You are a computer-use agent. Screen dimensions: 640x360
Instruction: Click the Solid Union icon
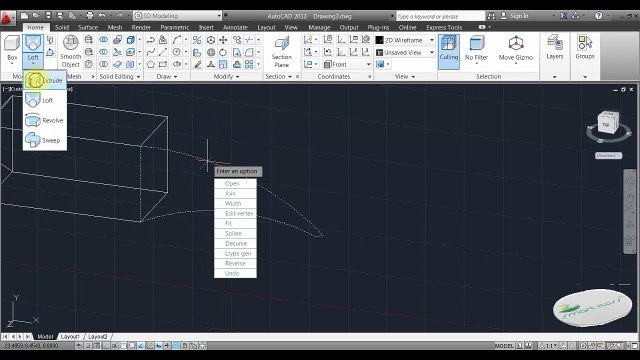pos(104,40)
